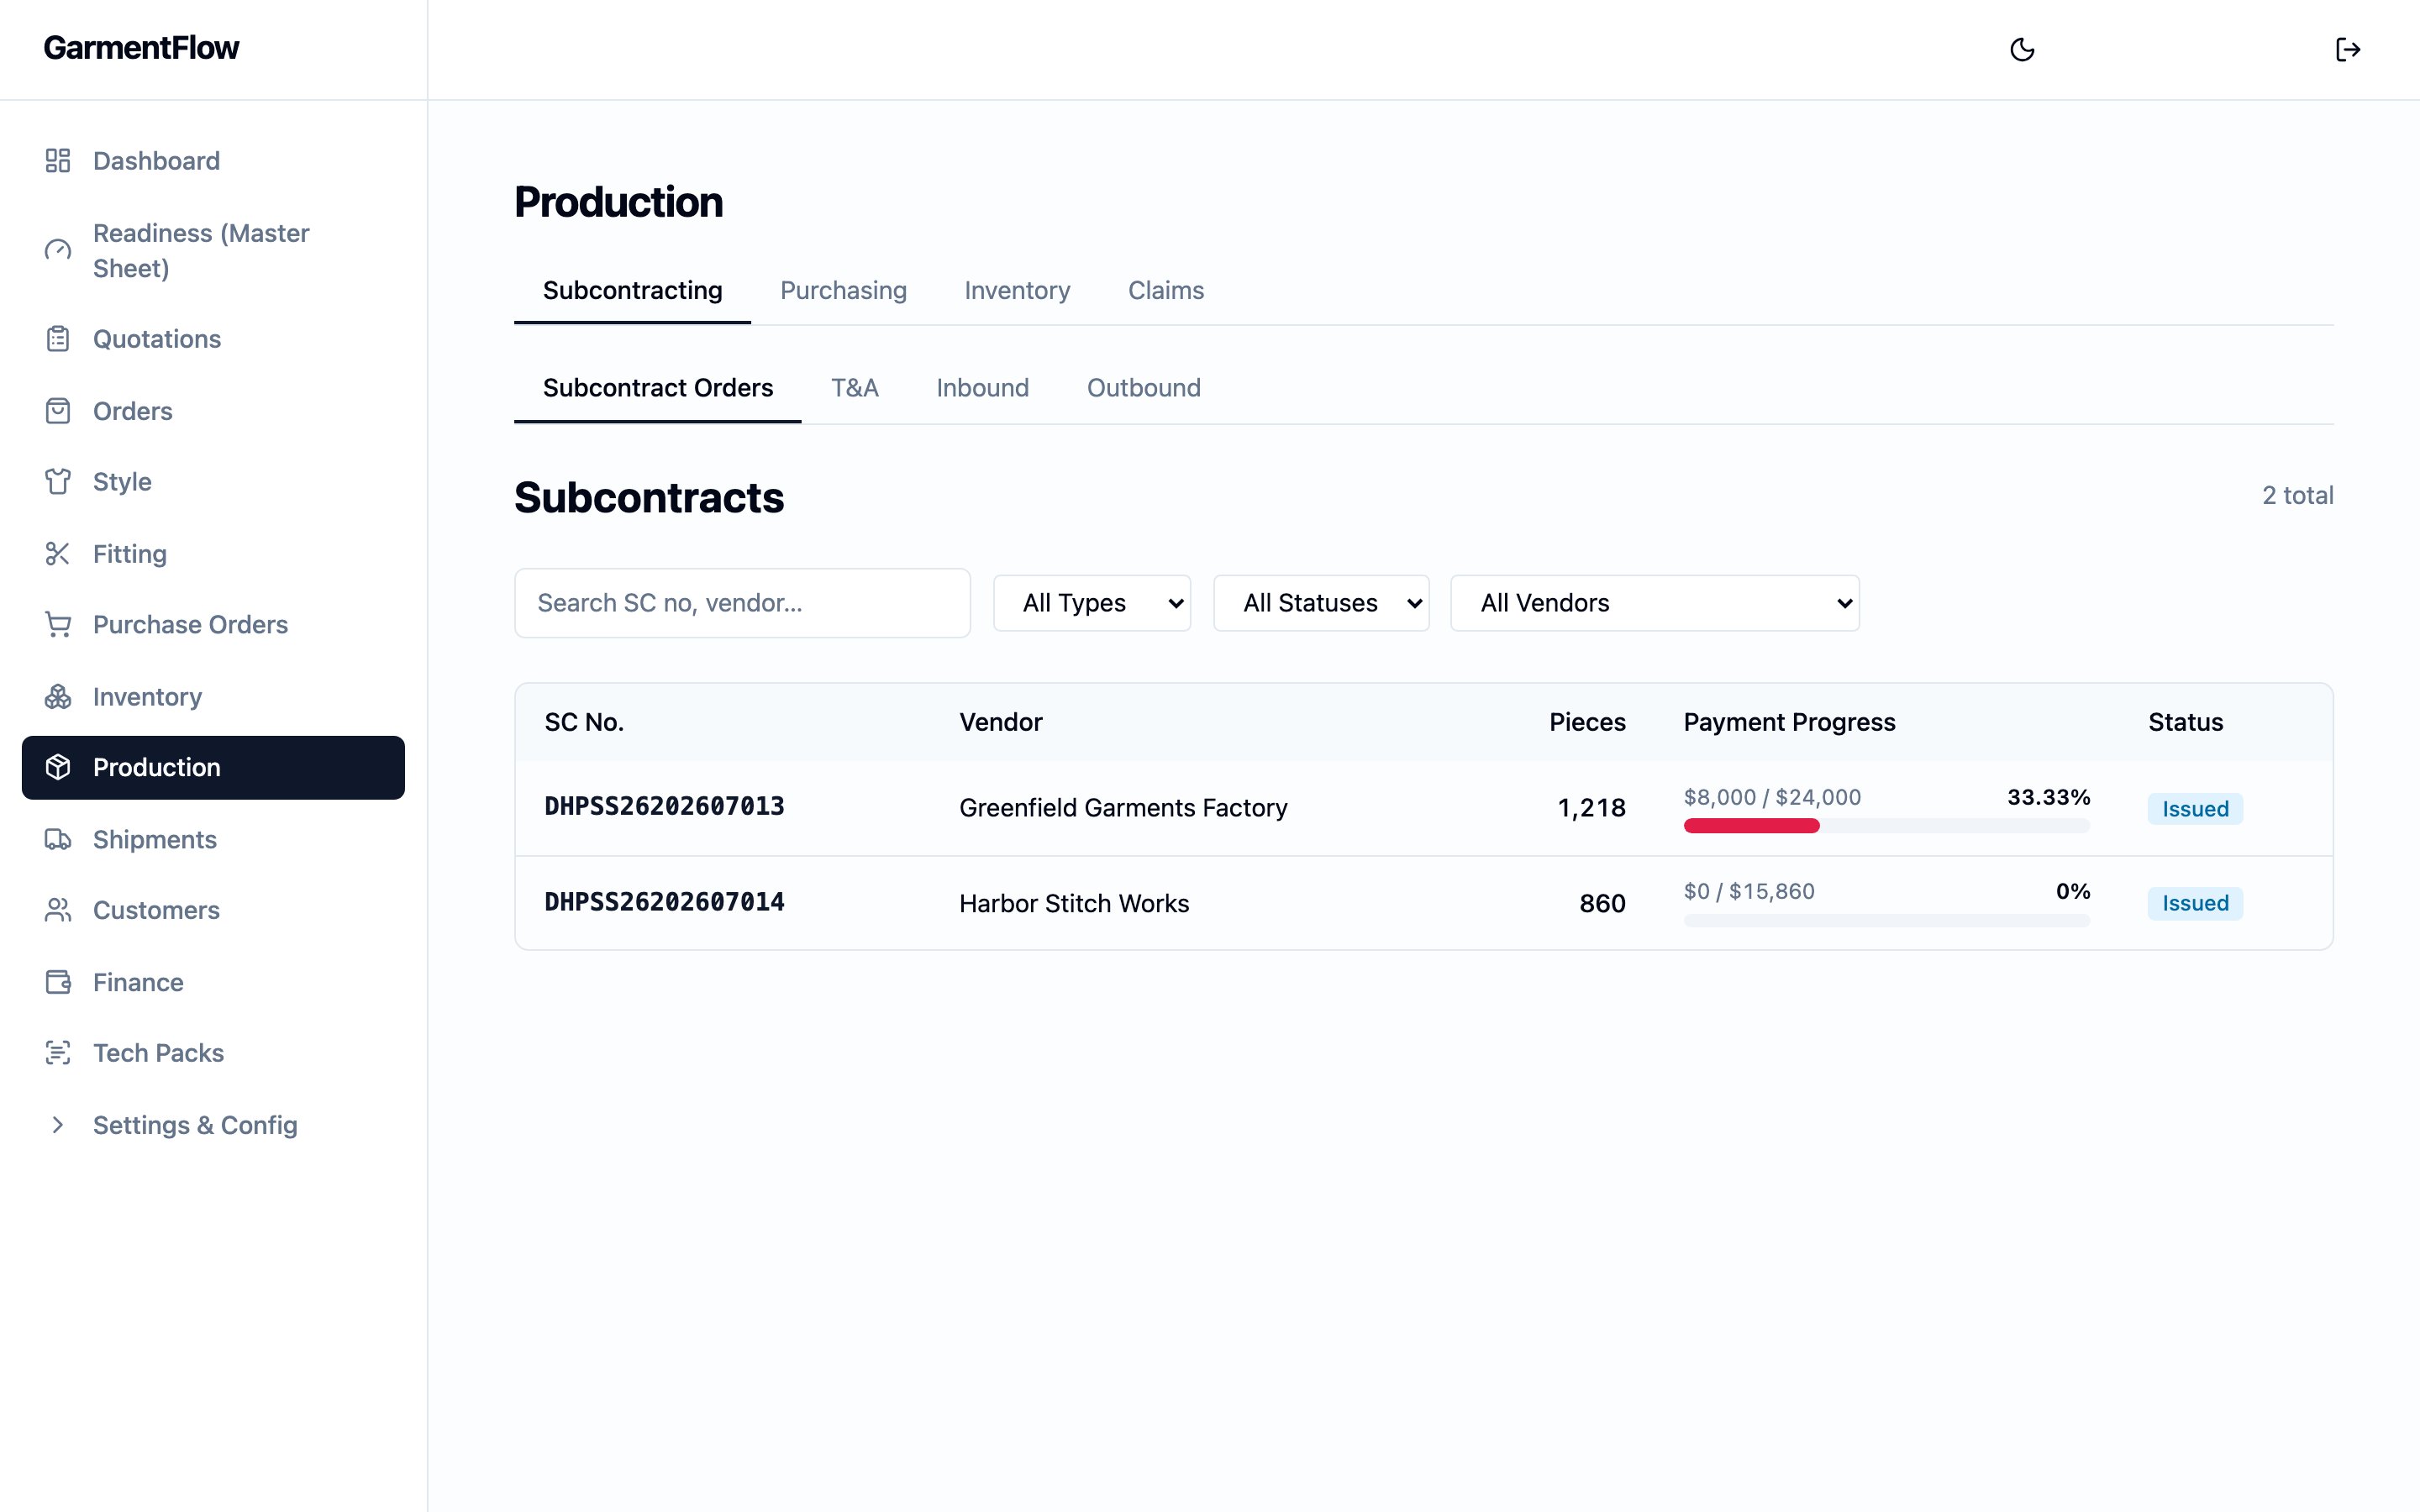Viewport: 2420px width, 1512px height.
Task: Expand the Settings & Config chevron
Action: point(58,1125)
